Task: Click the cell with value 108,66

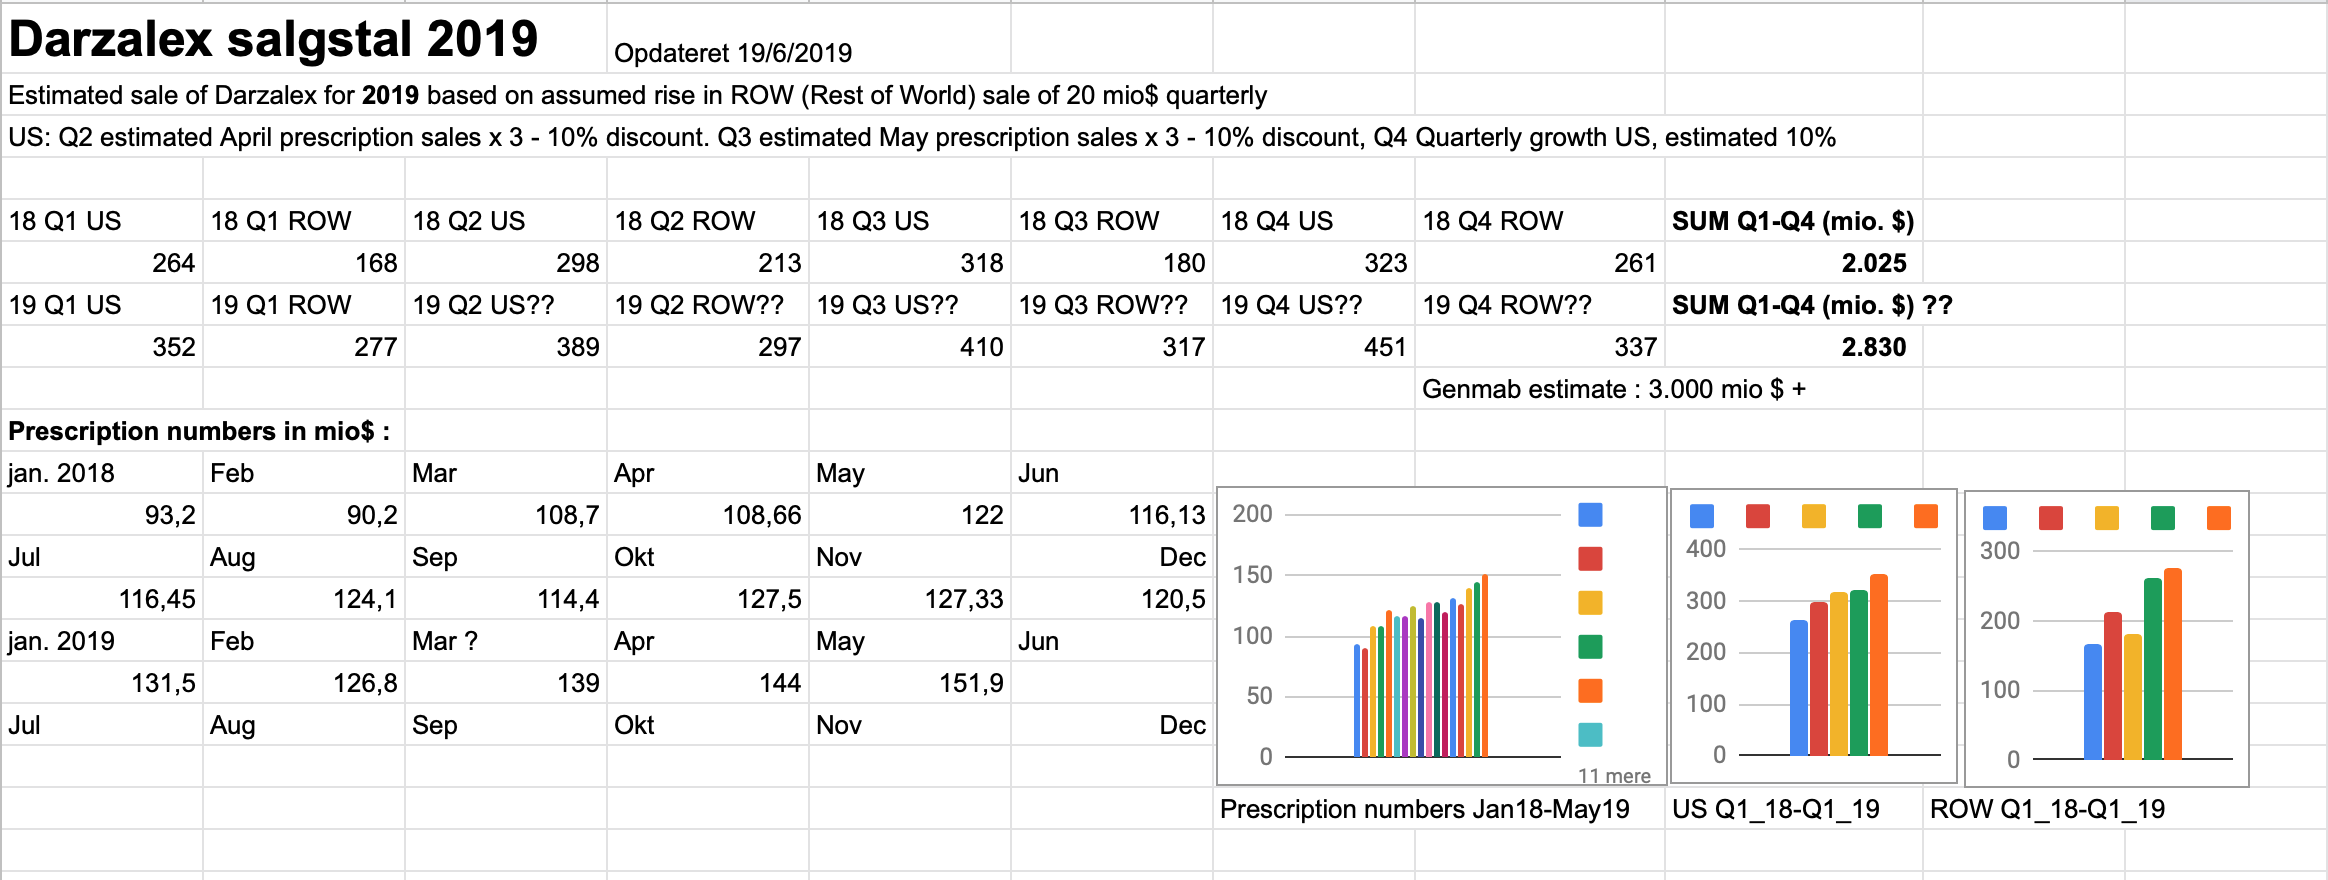Action: [x=708, y=514]
